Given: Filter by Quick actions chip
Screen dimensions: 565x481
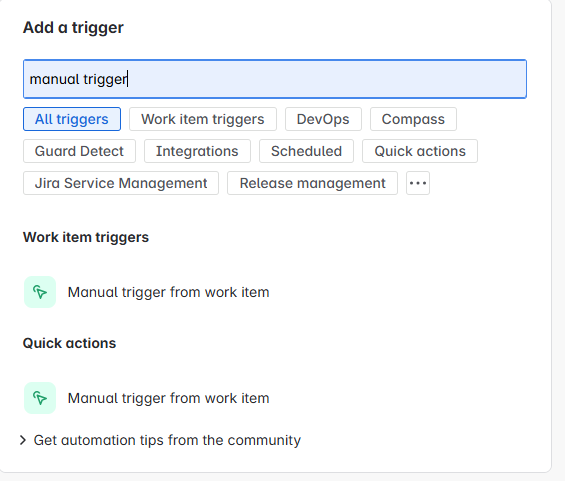Looking at the screenshot, I should [420, 151].
